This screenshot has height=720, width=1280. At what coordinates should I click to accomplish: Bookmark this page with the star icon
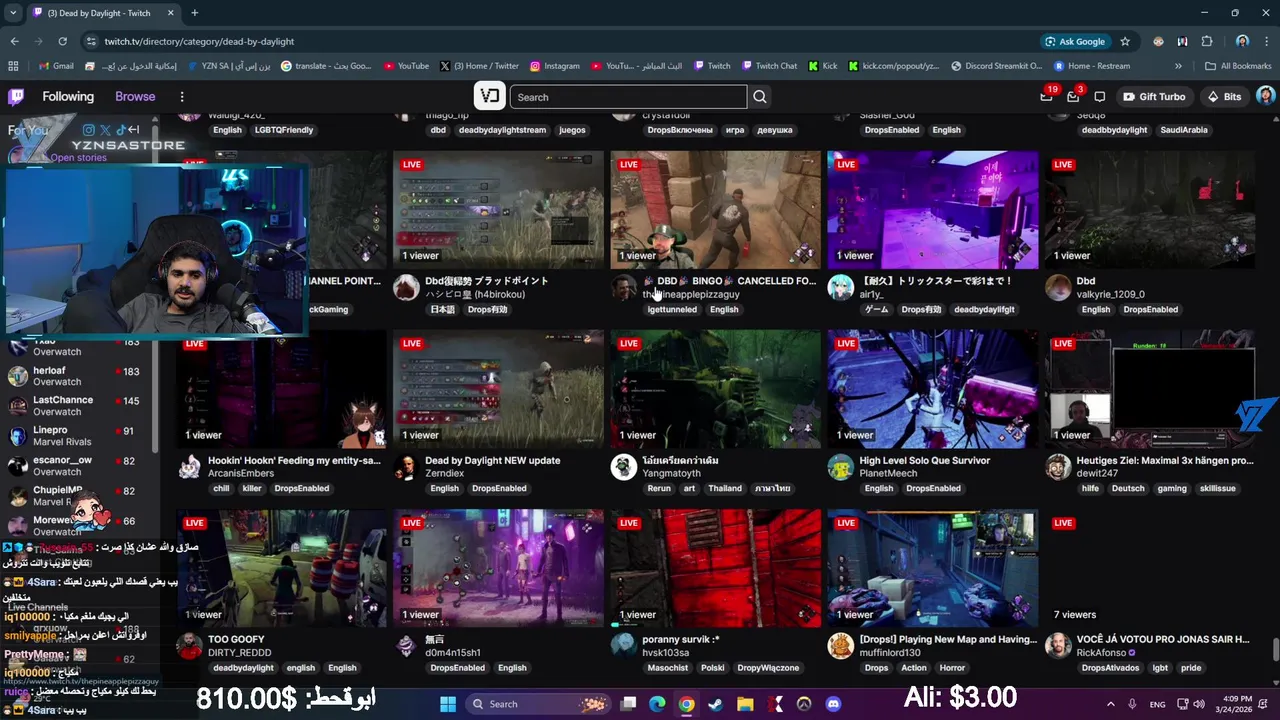(x=1125, y=41)
